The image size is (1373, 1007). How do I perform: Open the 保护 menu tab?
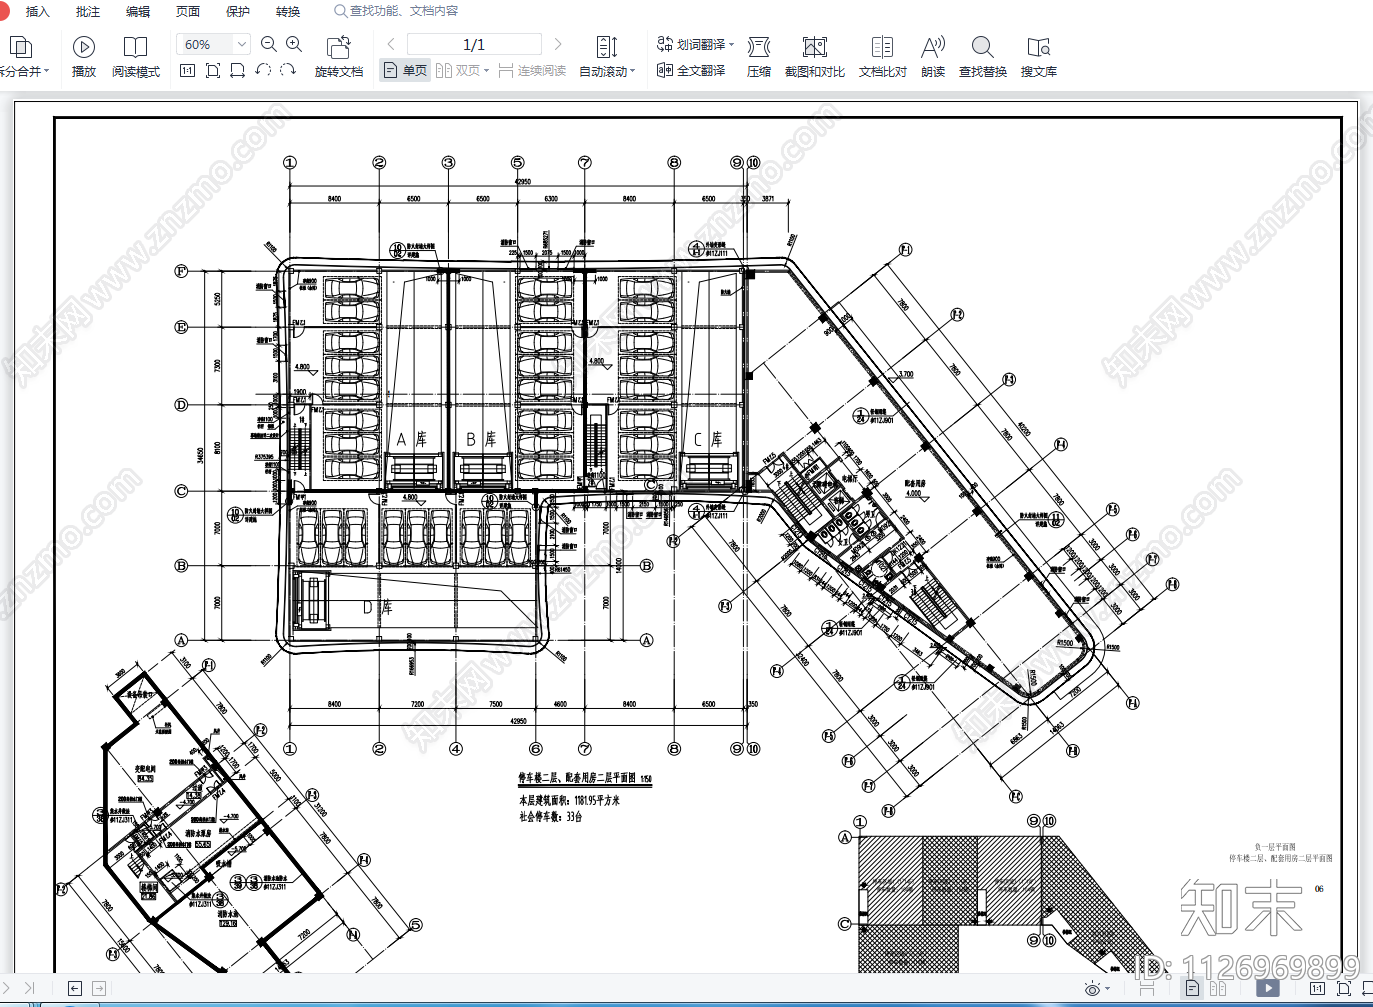click(238, 12)
